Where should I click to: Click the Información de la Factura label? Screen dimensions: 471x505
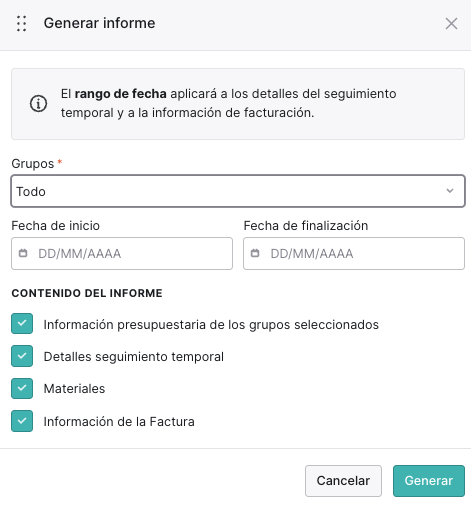pyautogui.click(x=119, y=422)
